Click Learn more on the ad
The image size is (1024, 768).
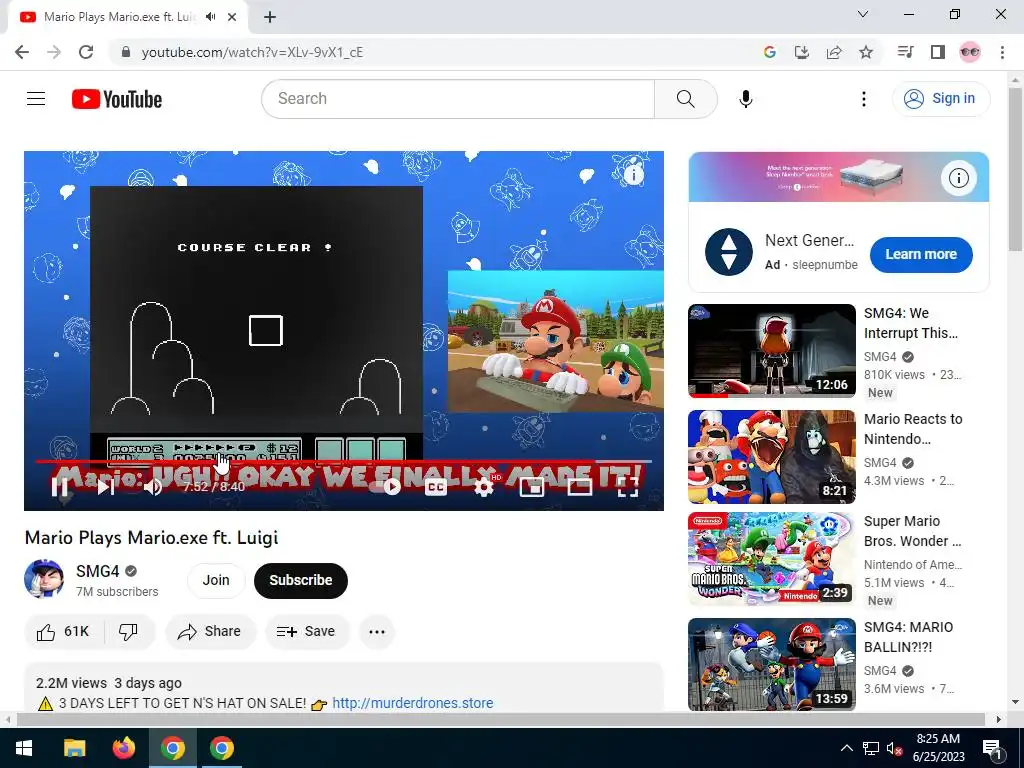[x=921, y=255]
